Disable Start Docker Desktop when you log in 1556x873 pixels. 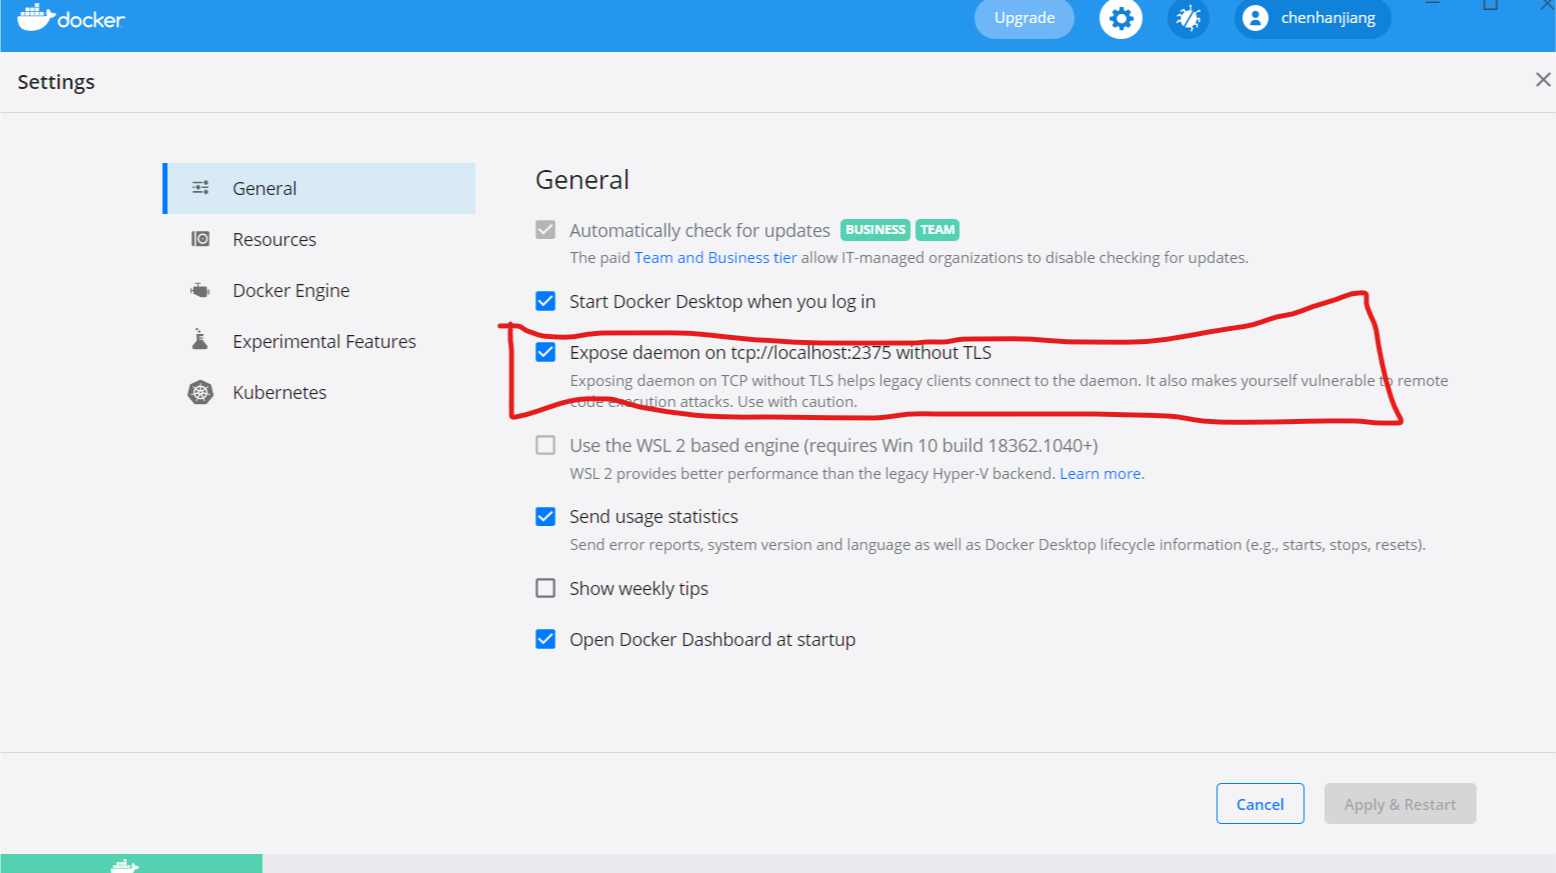click(545, 300)
